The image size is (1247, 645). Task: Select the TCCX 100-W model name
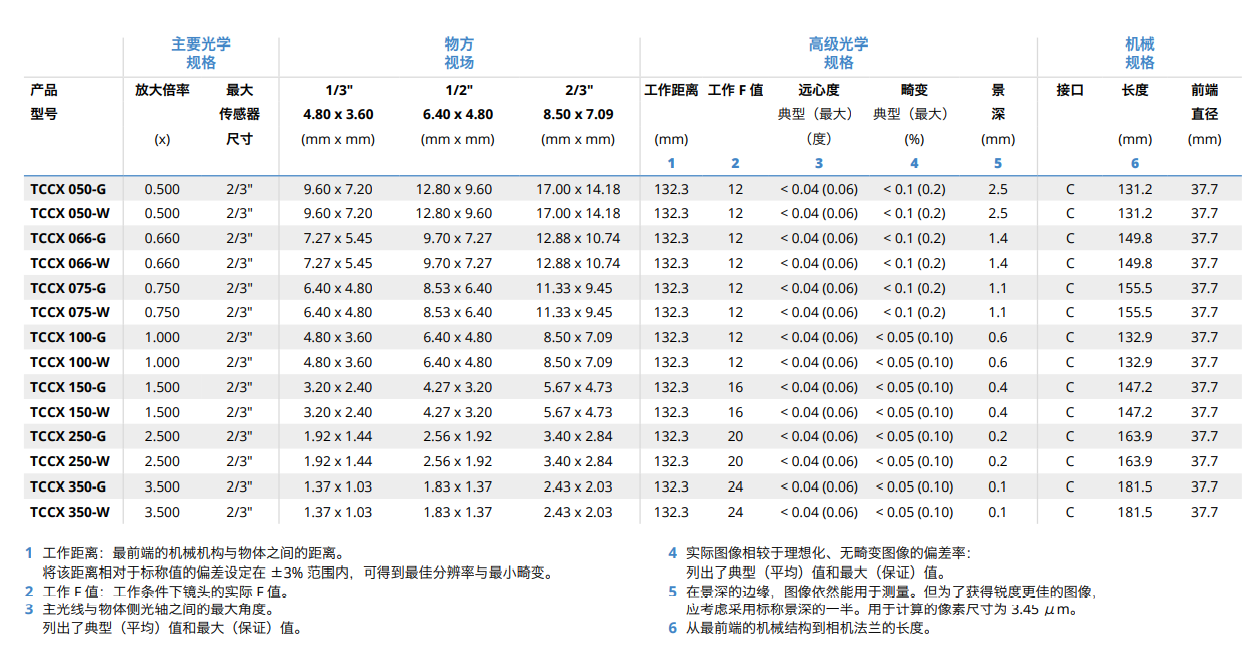click(x=70, y=362)
